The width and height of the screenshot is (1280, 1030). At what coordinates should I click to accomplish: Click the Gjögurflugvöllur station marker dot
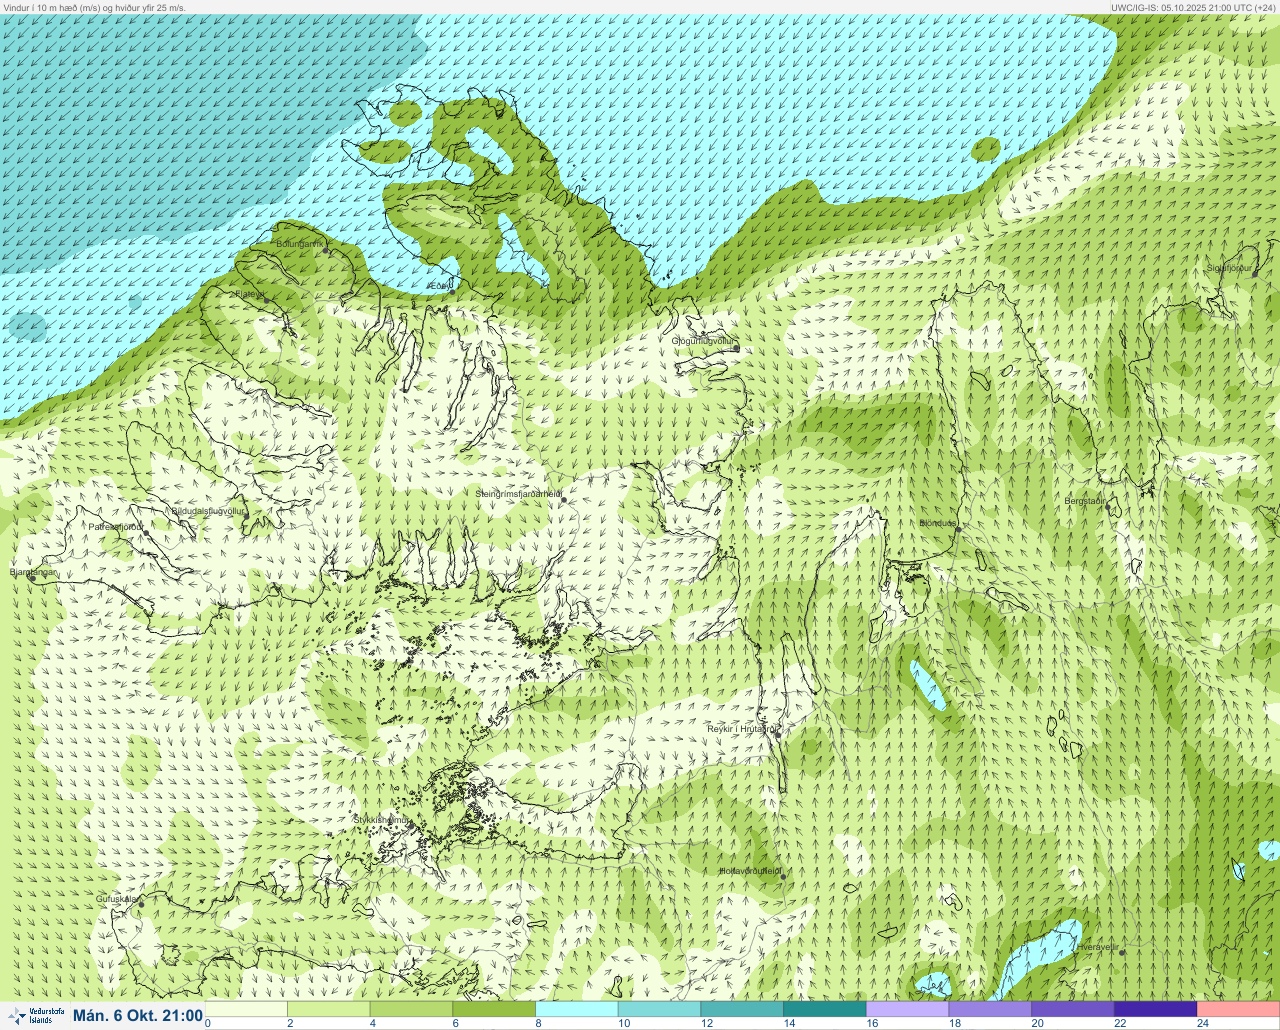[x=736, y=348]
